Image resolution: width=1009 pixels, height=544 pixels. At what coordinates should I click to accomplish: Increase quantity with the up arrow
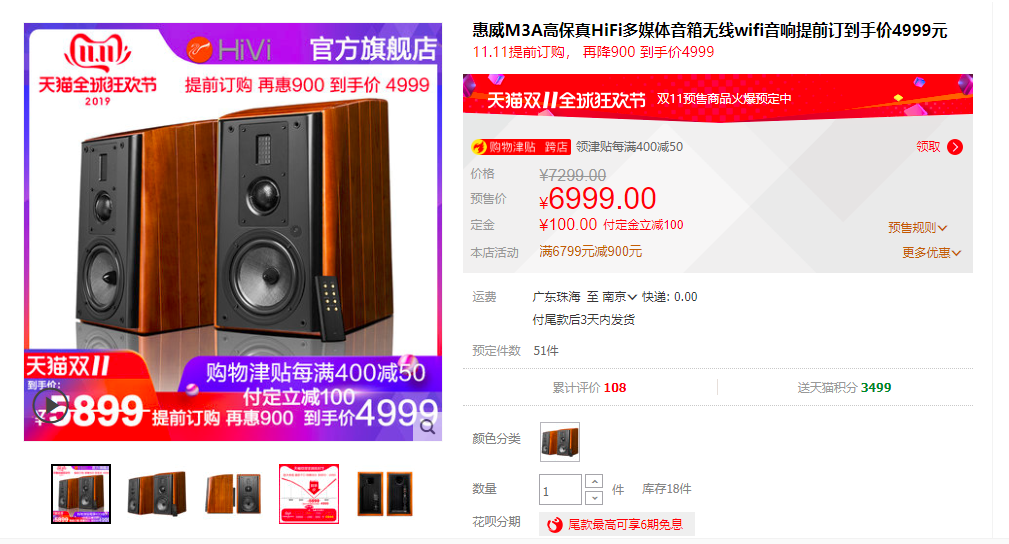point(595,481)
